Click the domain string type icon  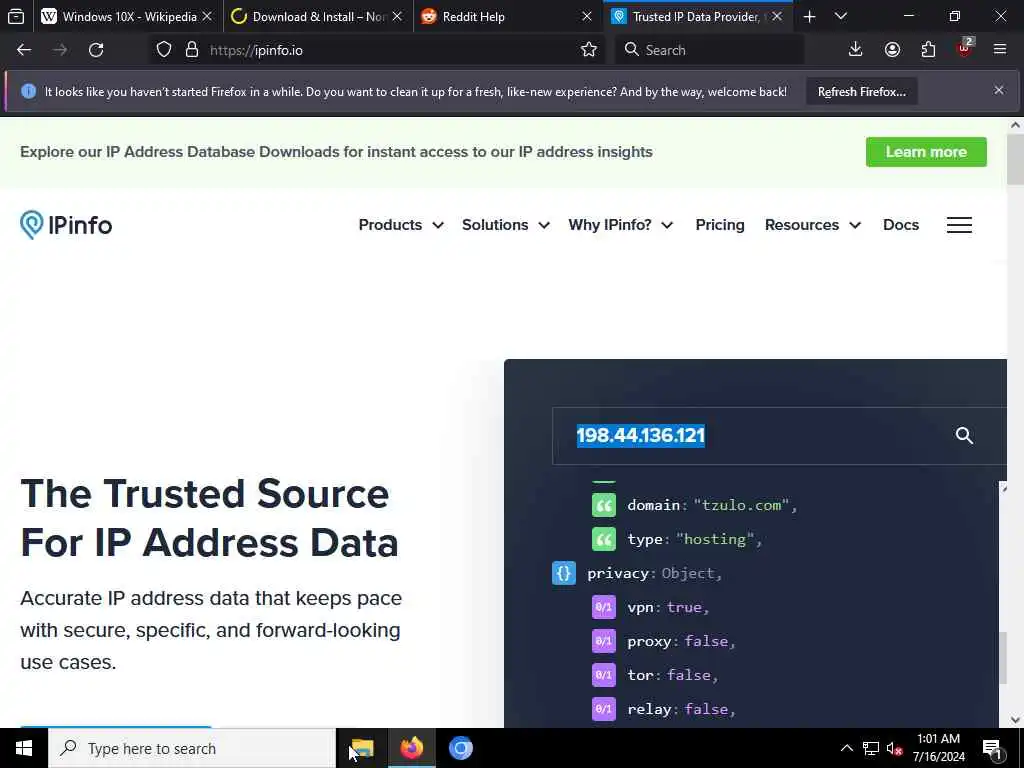tap(603, 505)
